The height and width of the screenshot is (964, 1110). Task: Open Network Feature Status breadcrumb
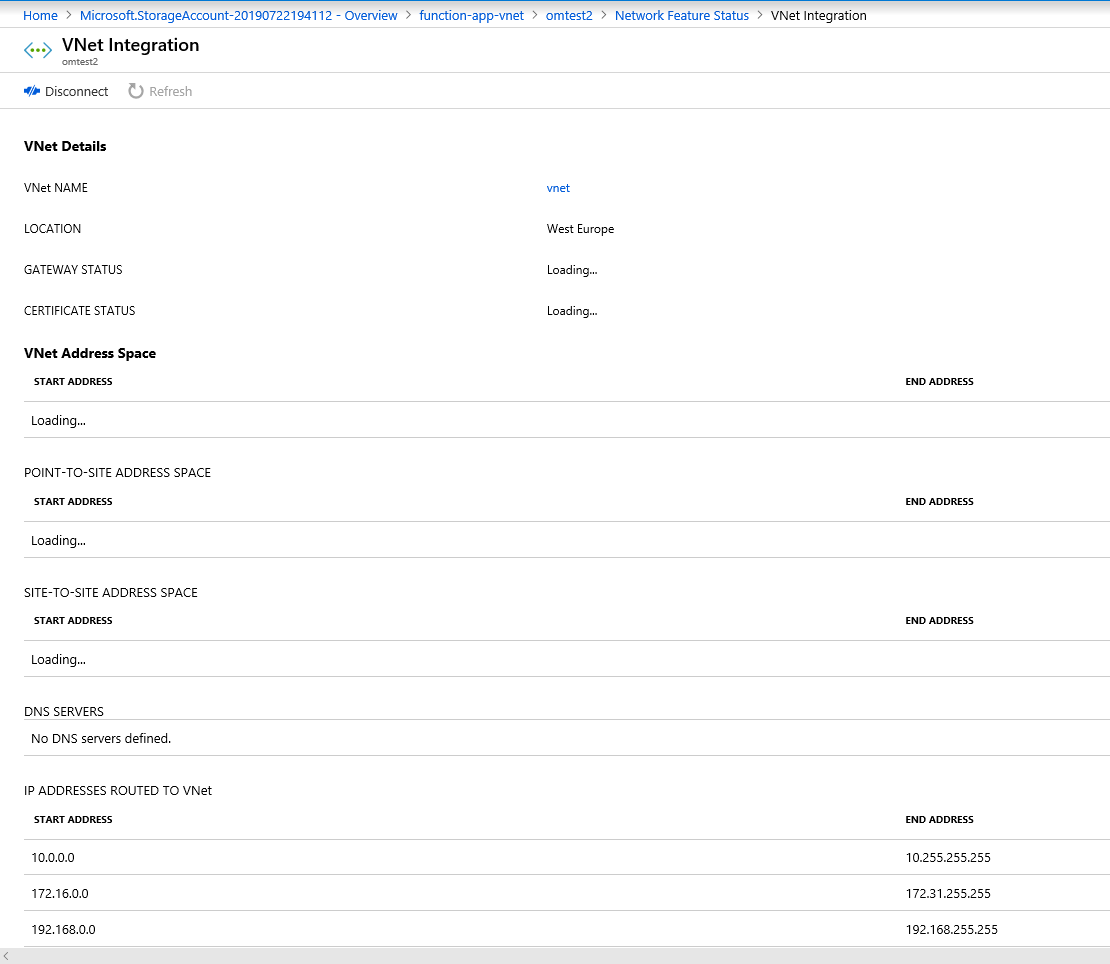point(681,15)
